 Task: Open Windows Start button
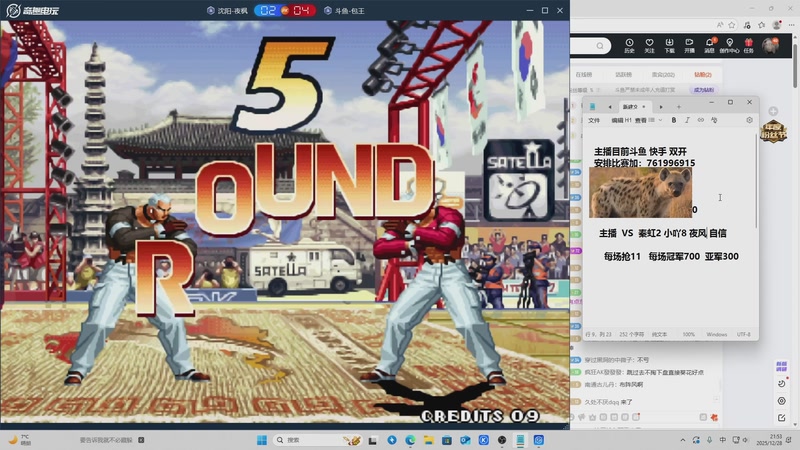coord(262,440)
